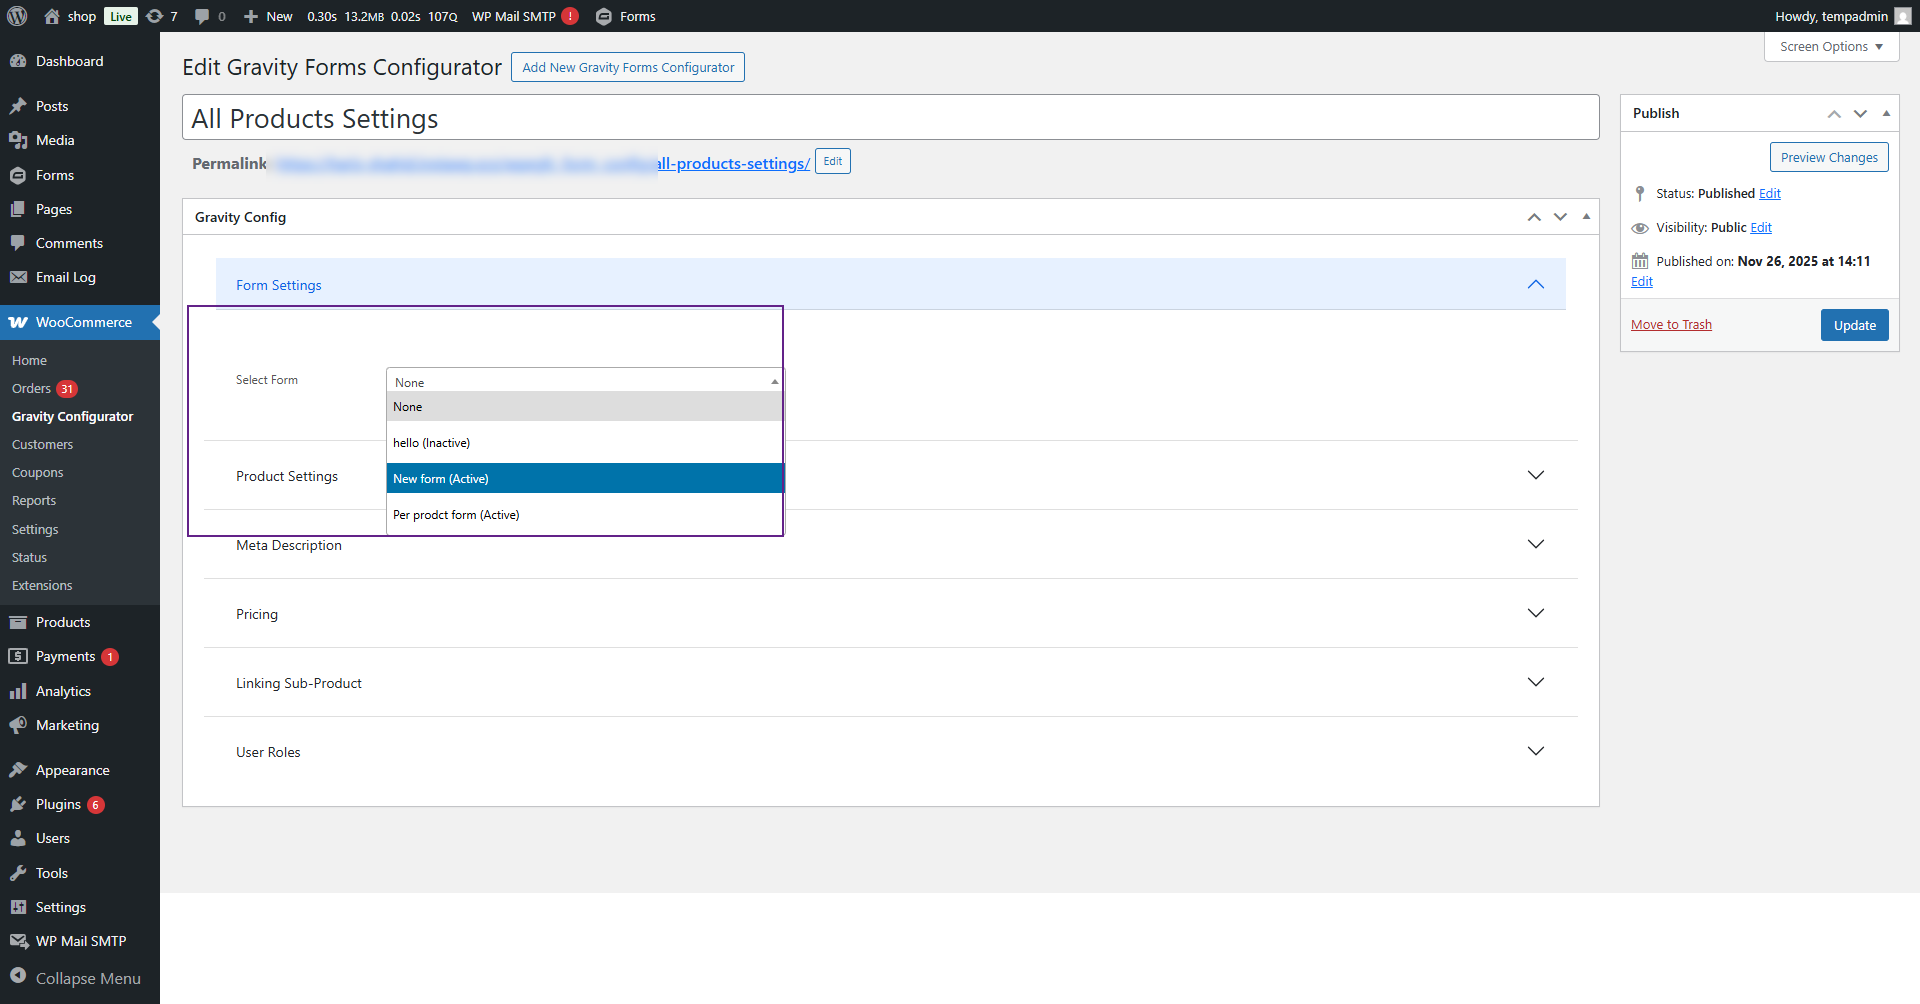Click the WordPress logo icon
Viewport: 1920px width, 1004px height.
click(17, 16)
